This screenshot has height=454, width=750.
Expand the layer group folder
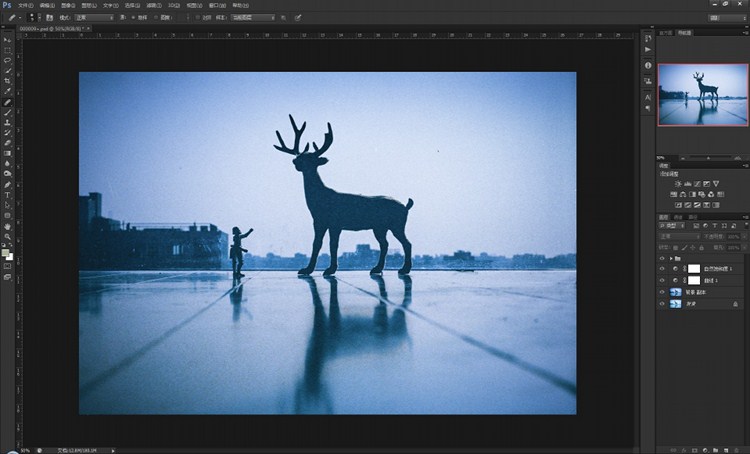(x=671, y=258)
